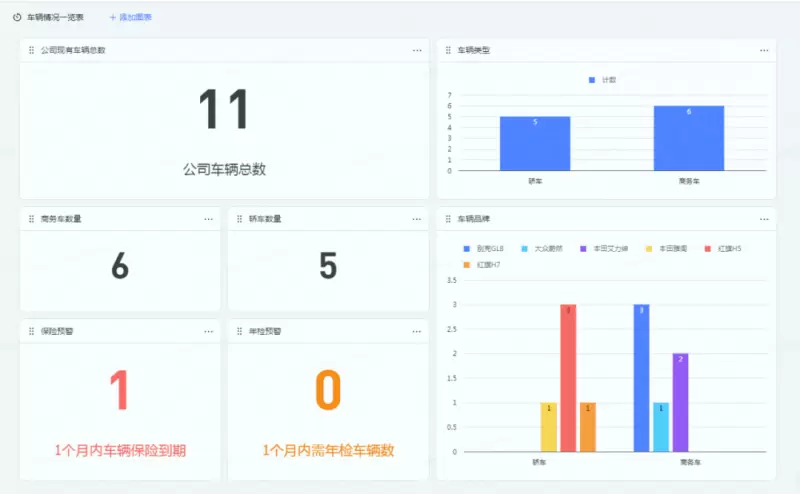800x494 pixels.
Task: Open more options for 保险预警 card
Action: (x=209, y=331)
